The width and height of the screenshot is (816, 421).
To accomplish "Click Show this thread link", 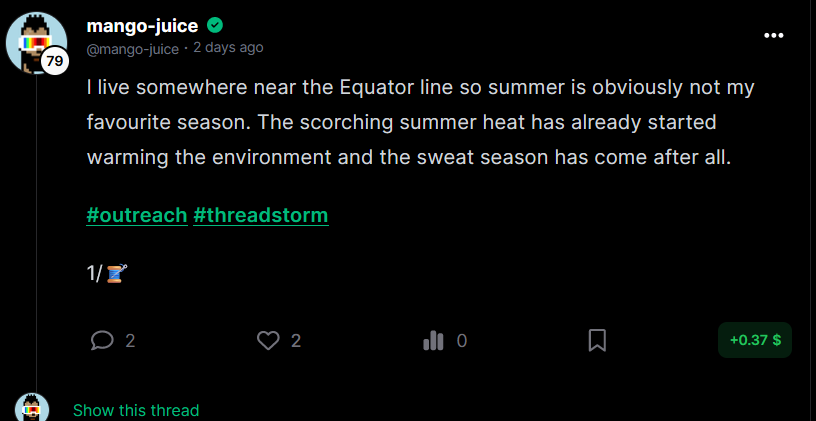I will (136, 410).
